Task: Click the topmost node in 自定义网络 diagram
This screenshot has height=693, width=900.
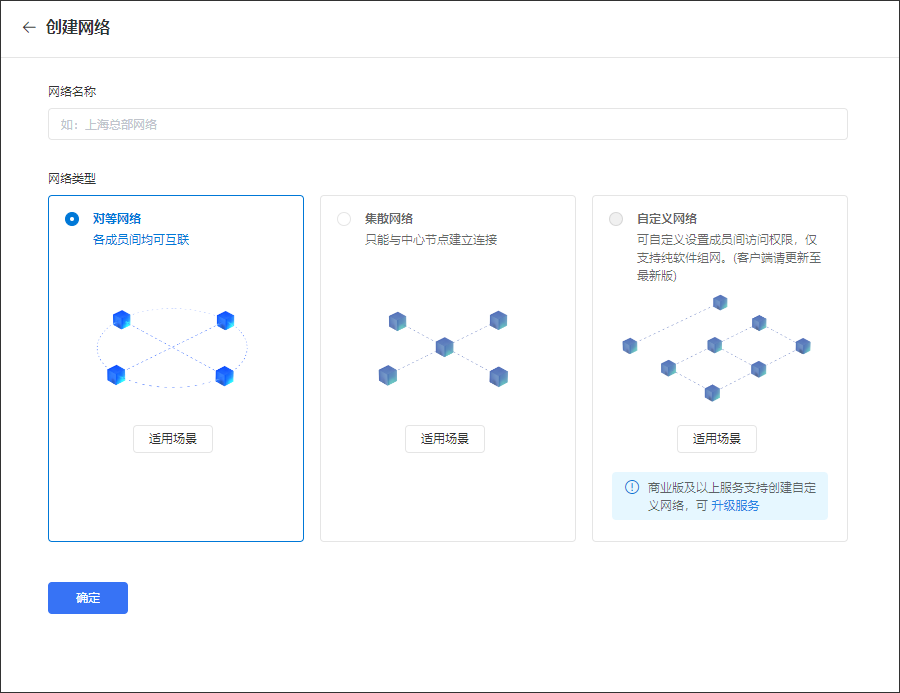Action: 720,302
